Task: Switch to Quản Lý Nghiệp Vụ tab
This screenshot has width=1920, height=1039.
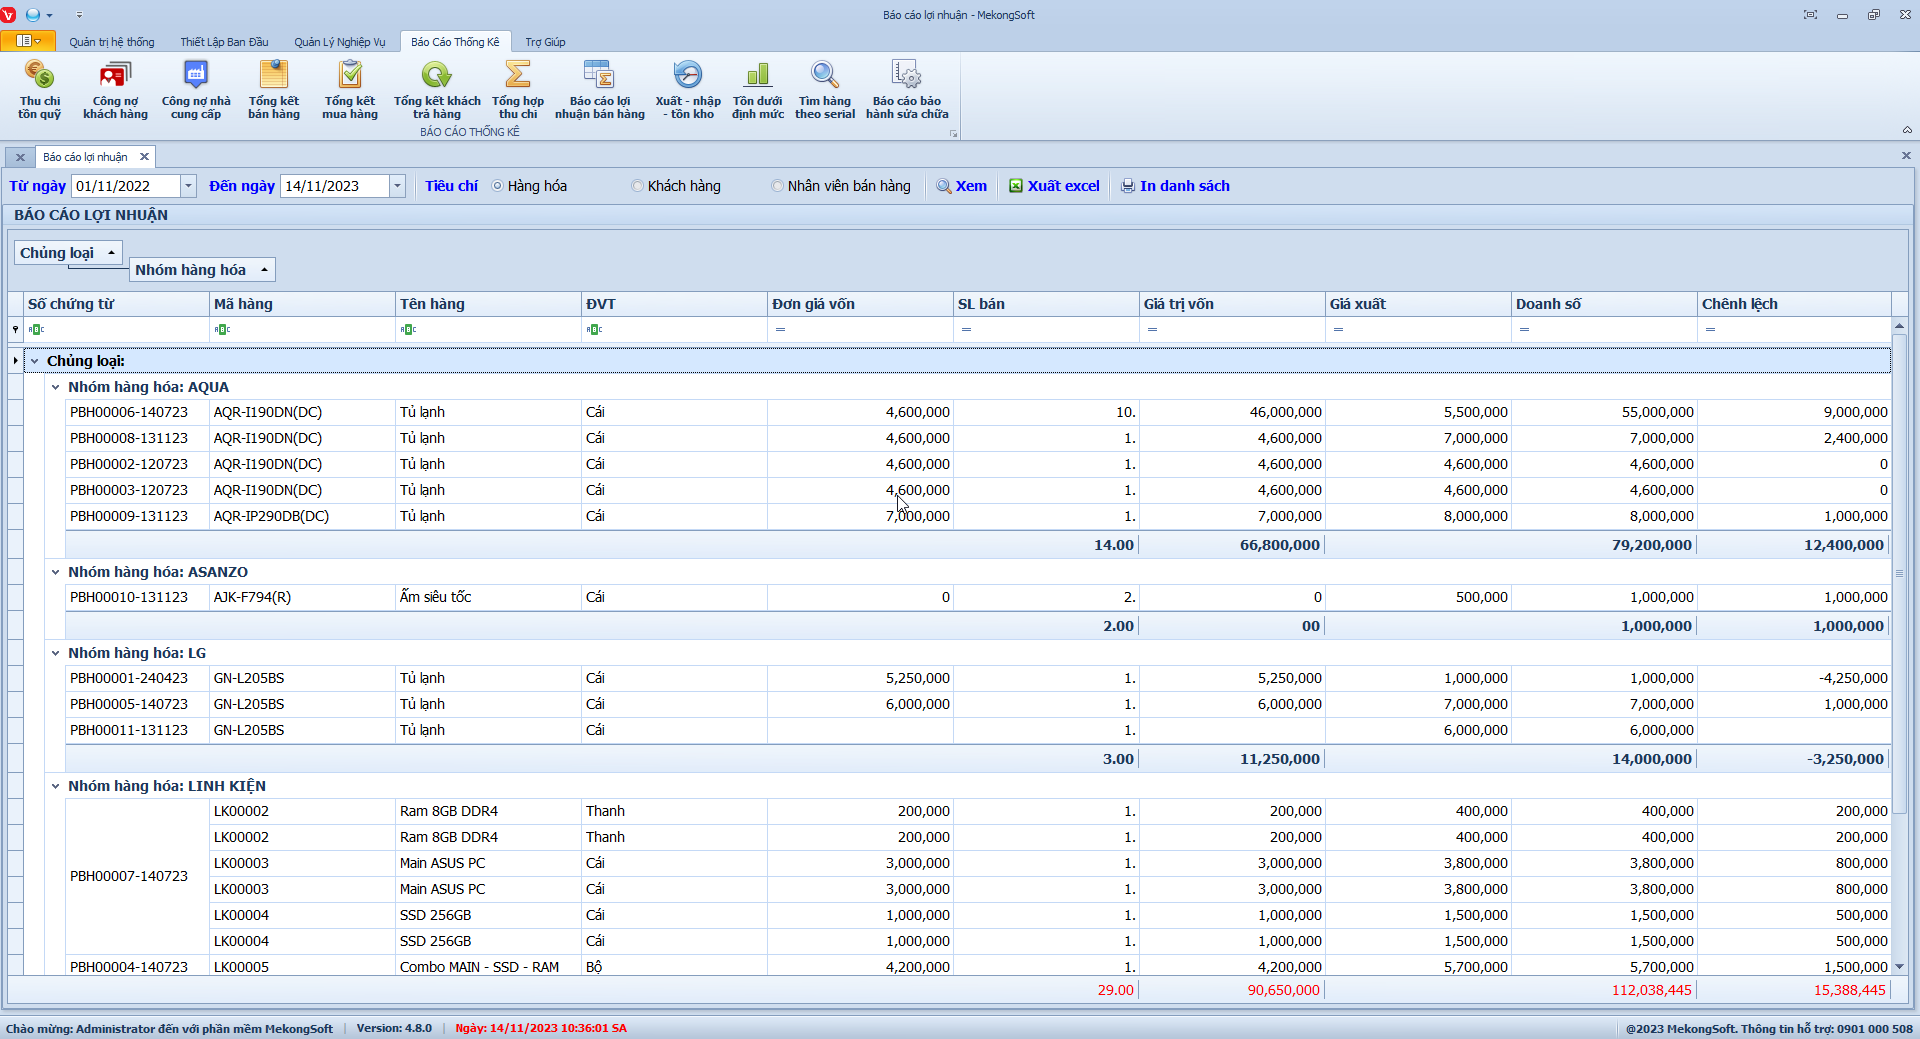Action: tap(339, 42)
